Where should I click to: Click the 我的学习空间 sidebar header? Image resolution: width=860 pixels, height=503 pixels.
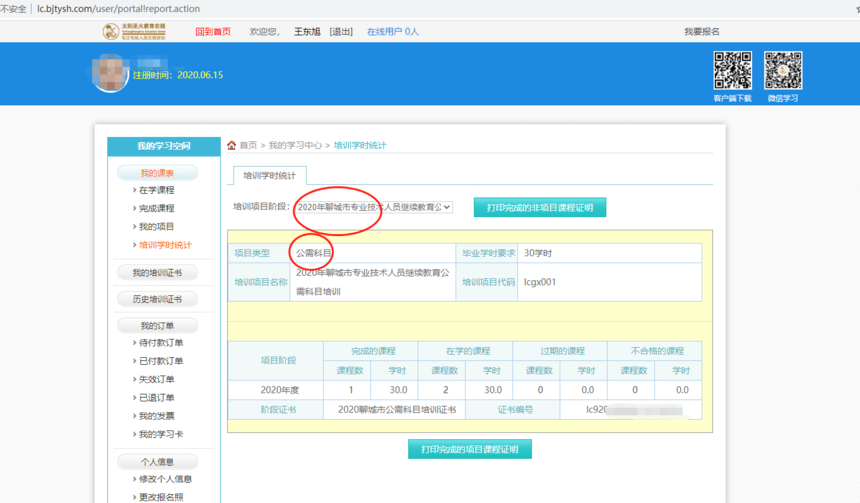tap(164, 146)
